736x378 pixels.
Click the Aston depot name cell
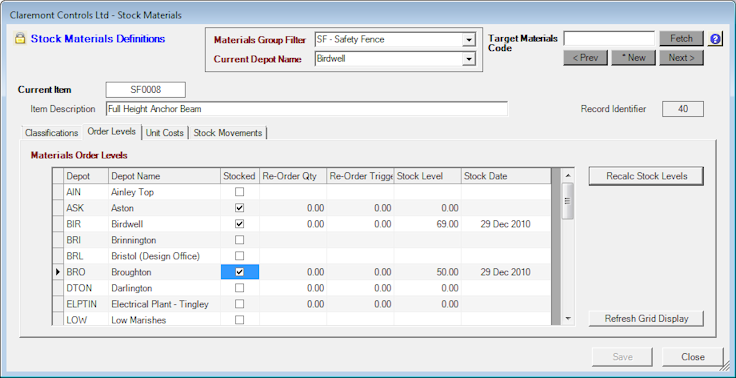164,208
